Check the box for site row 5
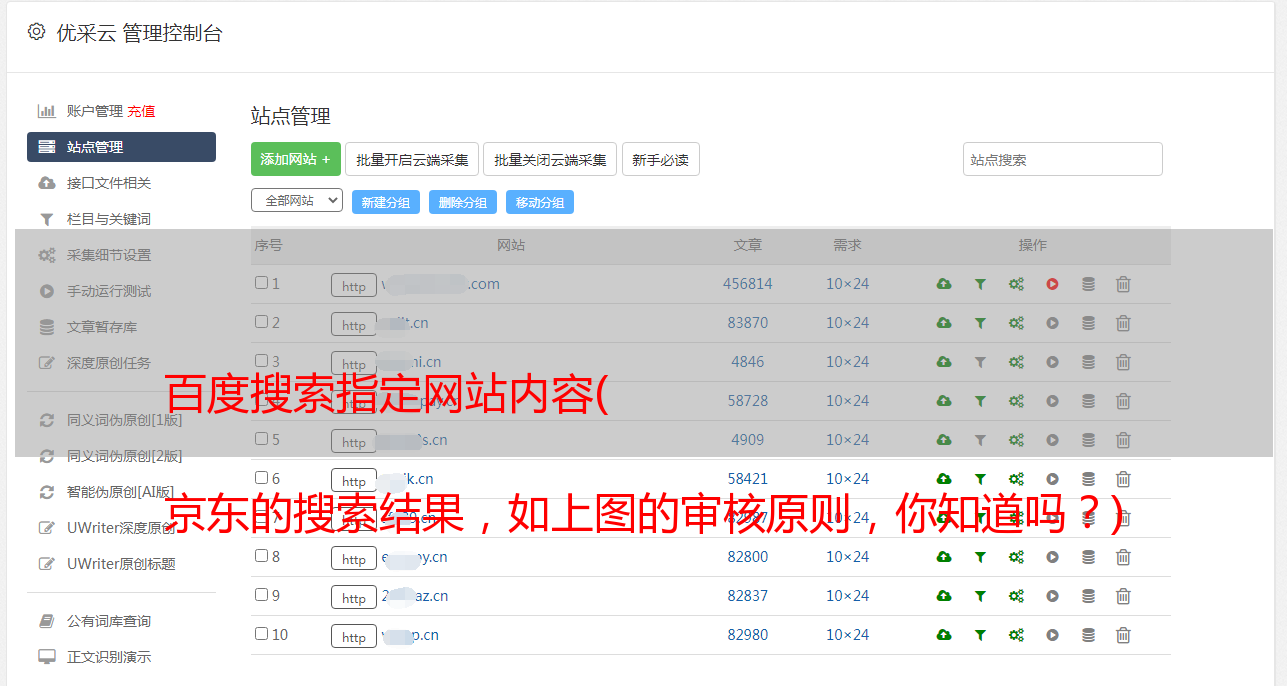Viewport: 1287px width, 686px height. coord(261,439)
